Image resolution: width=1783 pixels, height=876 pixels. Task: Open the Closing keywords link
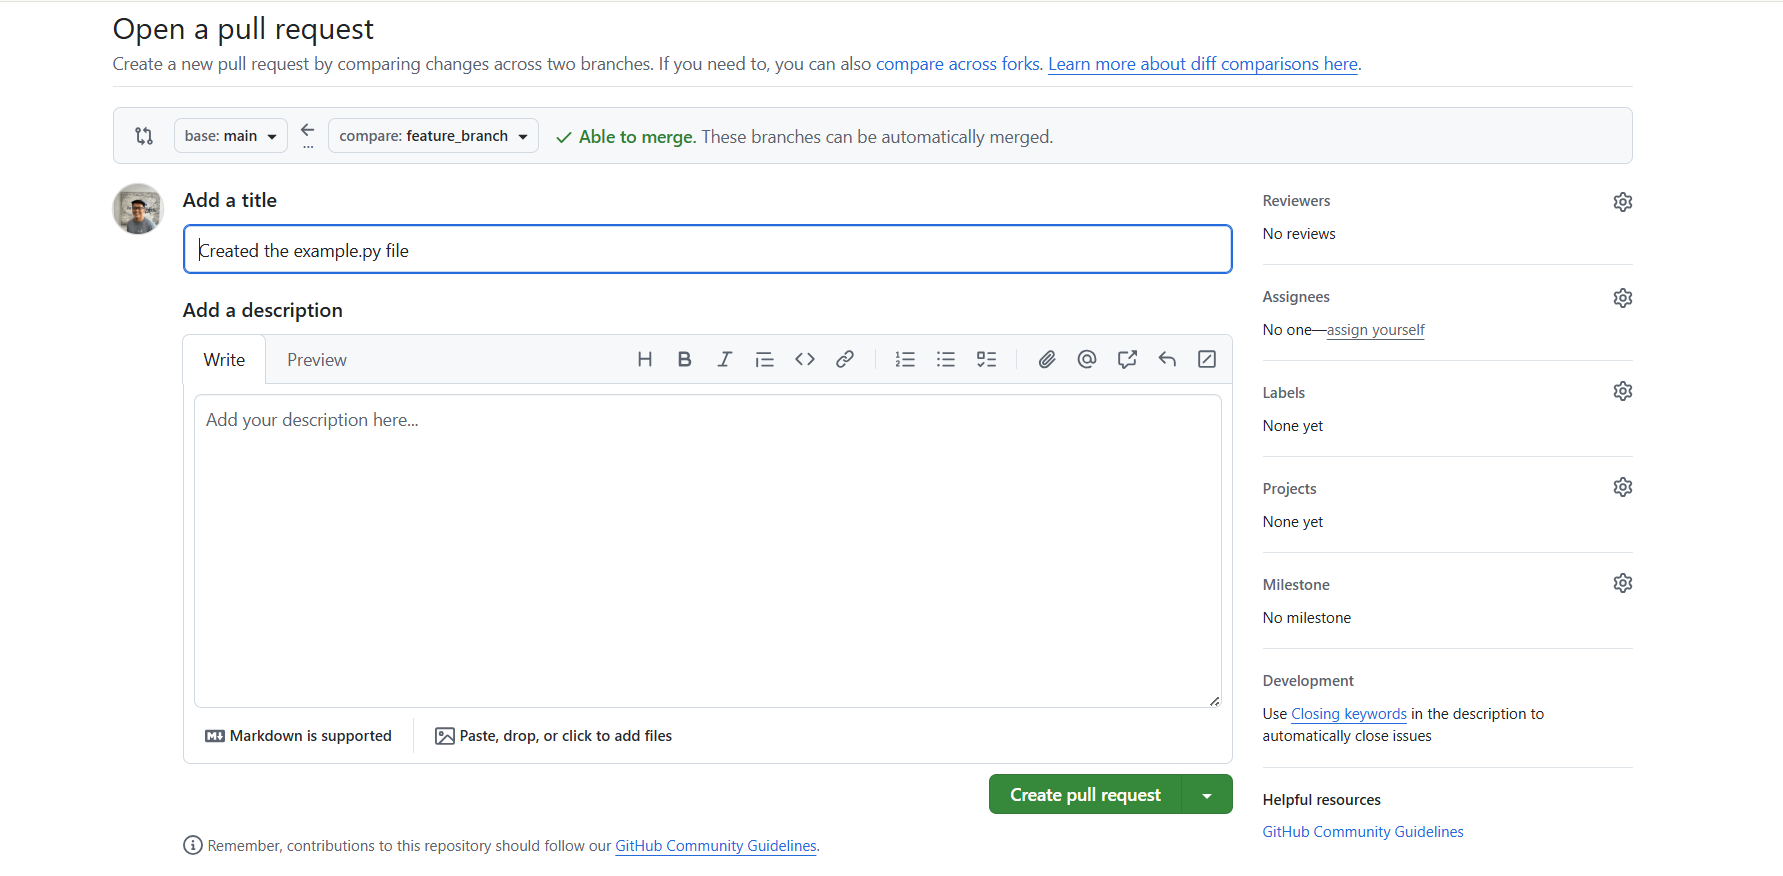pos(1348,714)
